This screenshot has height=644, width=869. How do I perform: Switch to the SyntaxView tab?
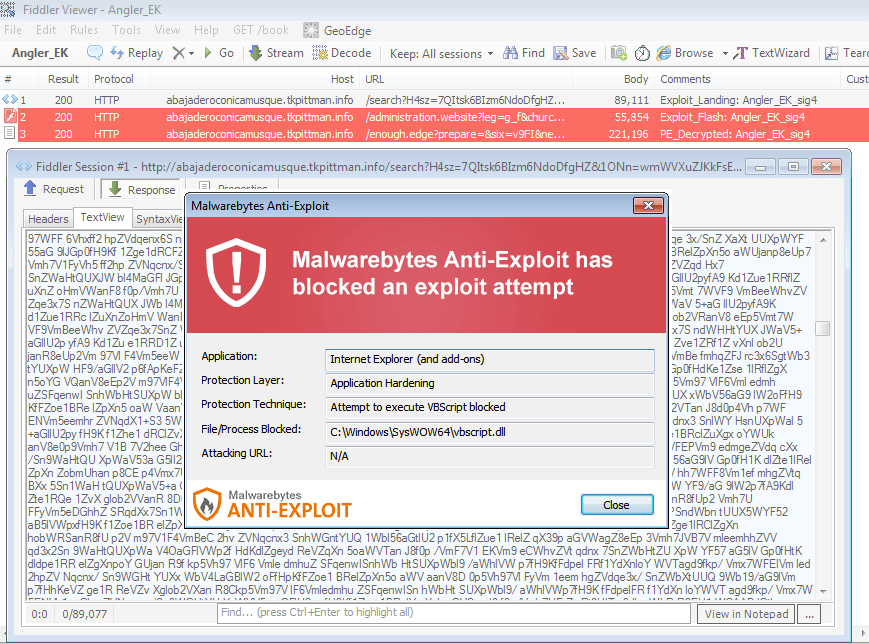pyautogui.click(x=160, y=217)
